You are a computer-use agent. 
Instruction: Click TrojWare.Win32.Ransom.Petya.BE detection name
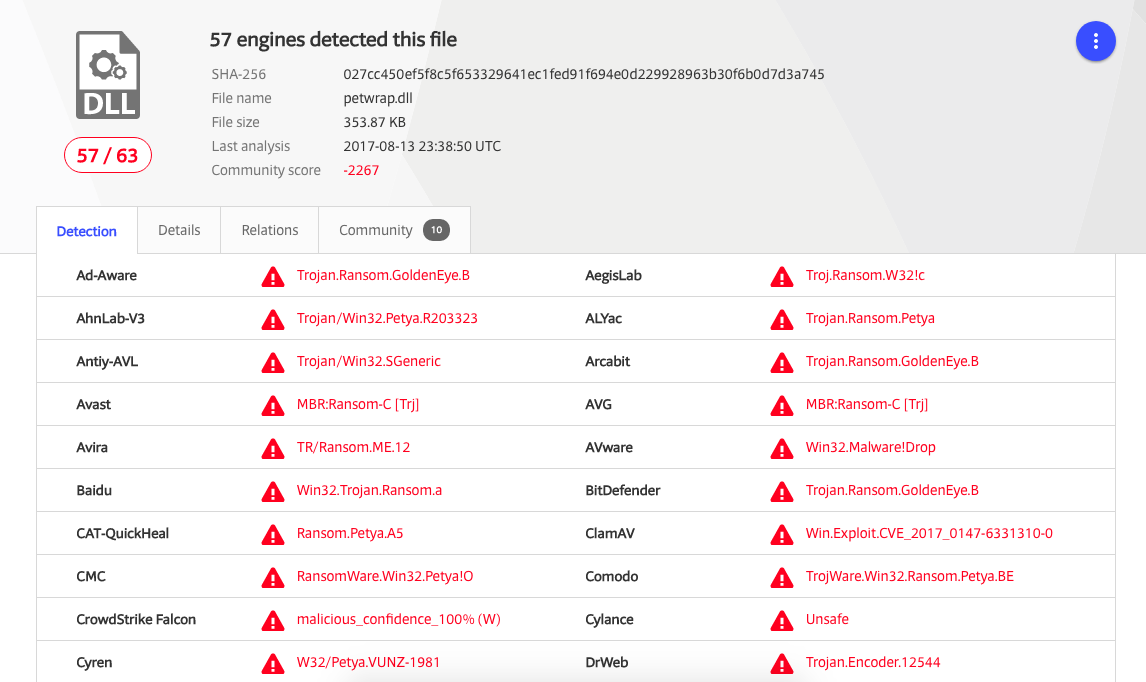click(909, 577)
